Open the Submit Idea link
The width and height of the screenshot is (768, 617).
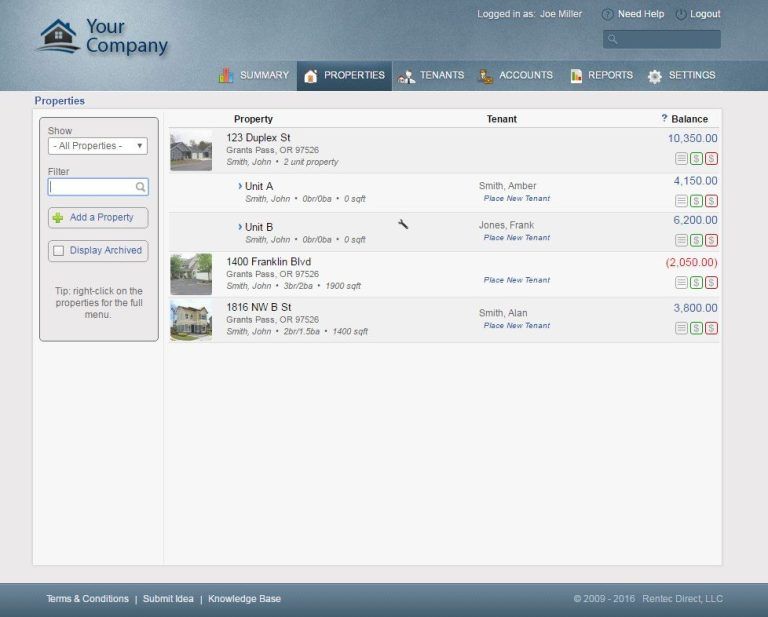tap(168, 599)
